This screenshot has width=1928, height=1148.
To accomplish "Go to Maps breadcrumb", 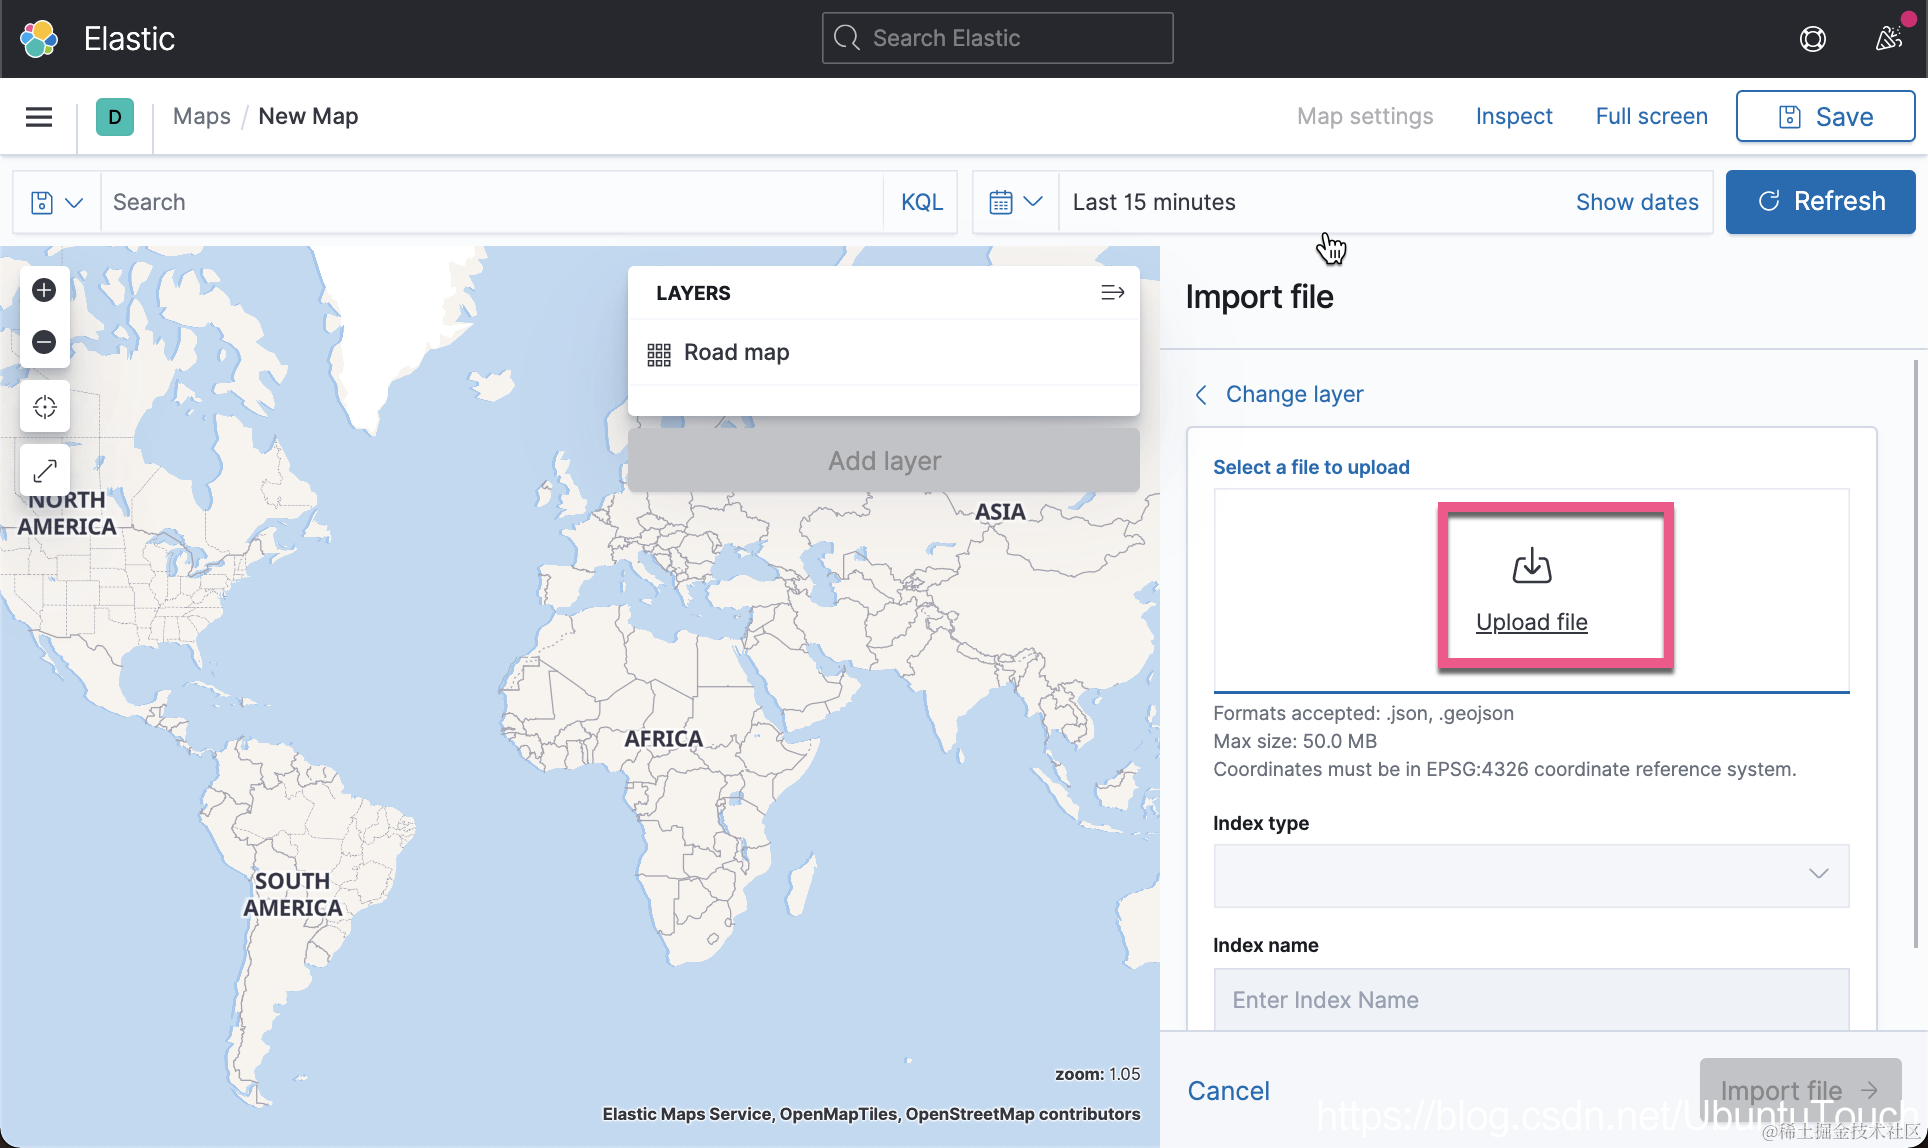I will [x=201, y=117].
